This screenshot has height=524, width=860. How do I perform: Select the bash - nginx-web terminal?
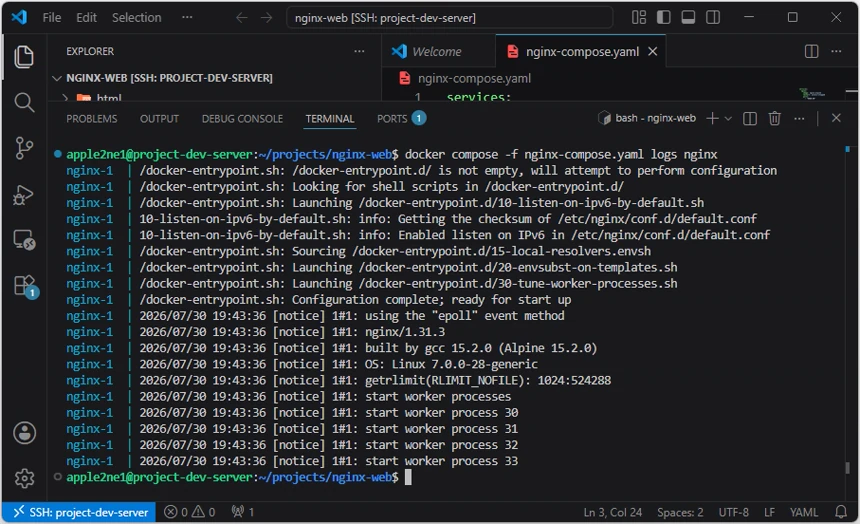click(x=647, y=118)
